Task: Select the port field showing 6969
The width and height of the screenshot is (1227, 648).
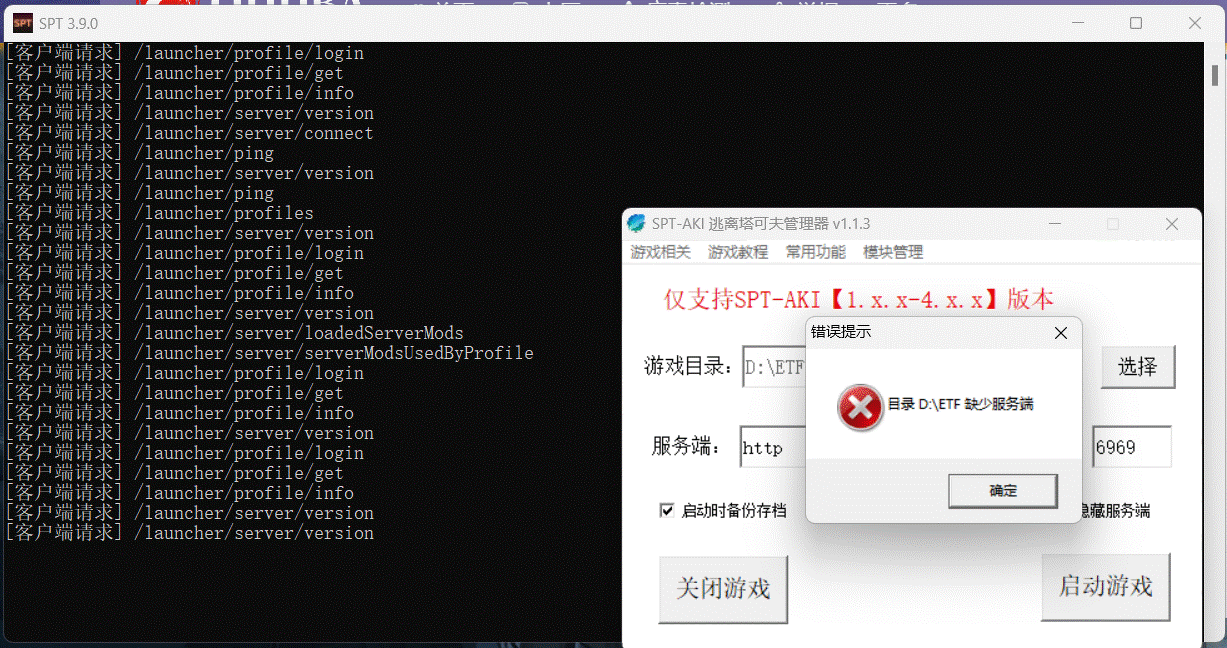Action: 1131,447
